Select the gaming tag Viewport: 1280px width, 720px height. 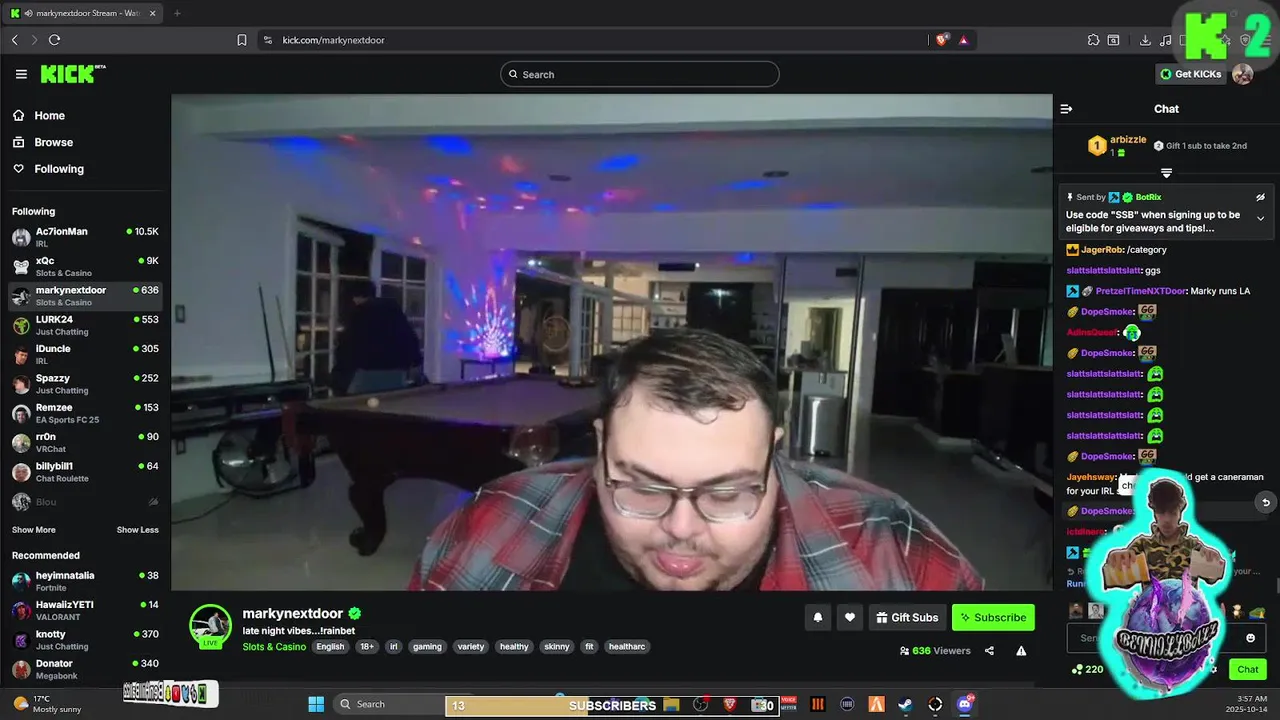[427, 647]
